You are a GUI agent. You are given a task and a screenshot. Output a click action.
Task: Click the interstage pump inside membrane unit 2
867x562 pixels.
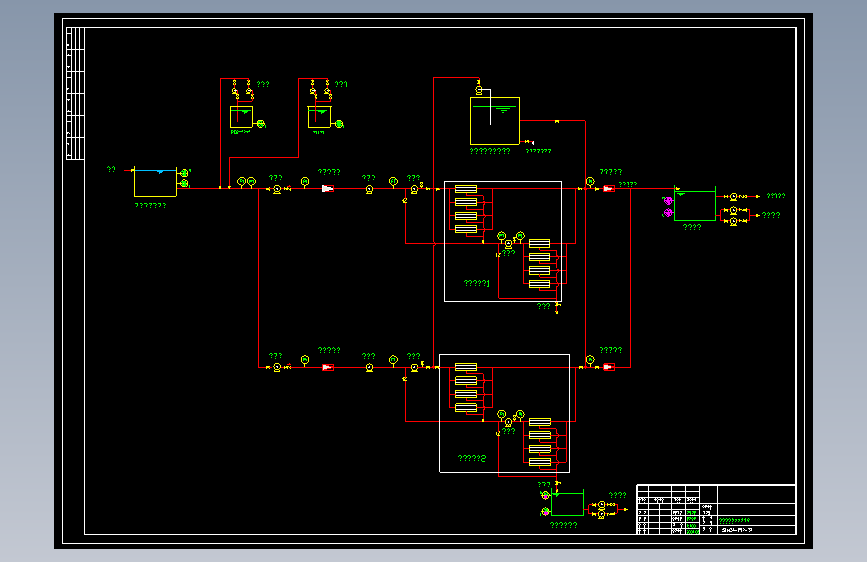509,423
